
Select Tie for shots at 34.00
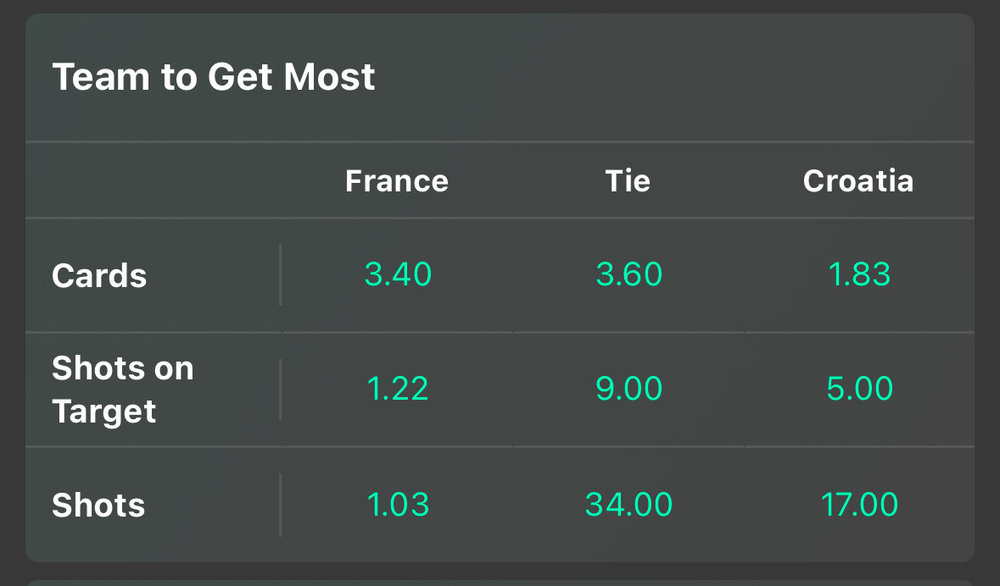point(629,505)
